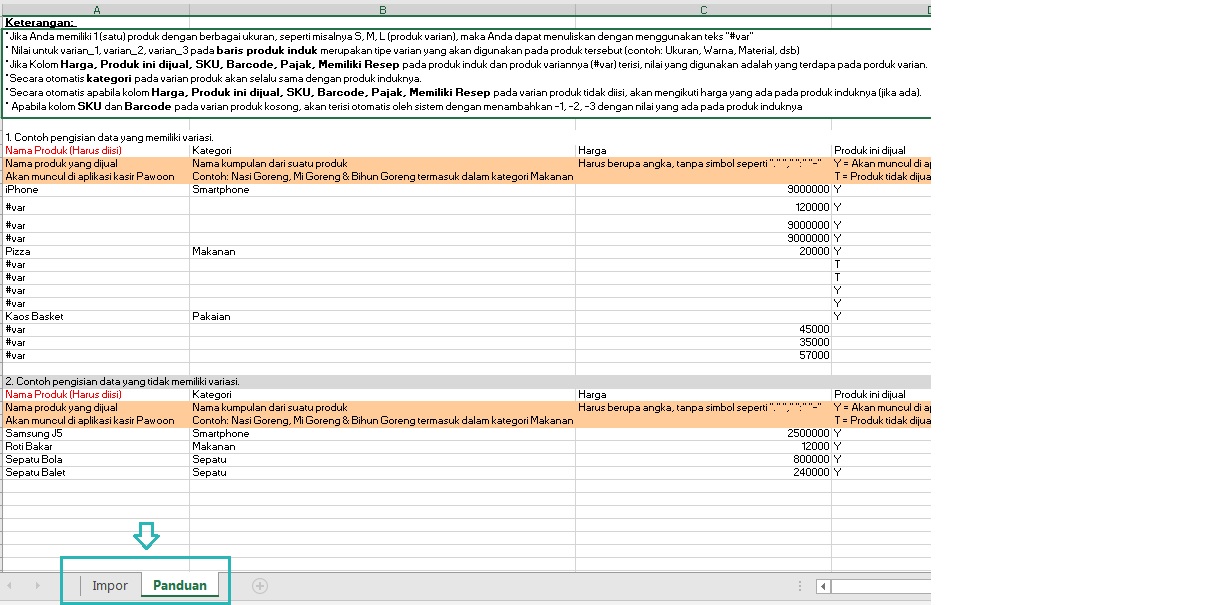The image size is (1231, 605).
Task: Click the 12000 price cell
Action: coord(704,447)
